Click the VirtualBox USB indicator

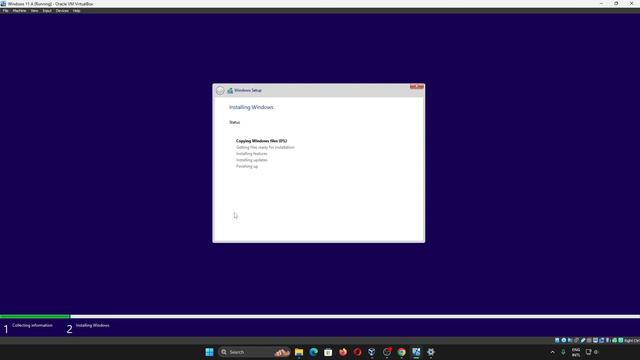[583, 340]
